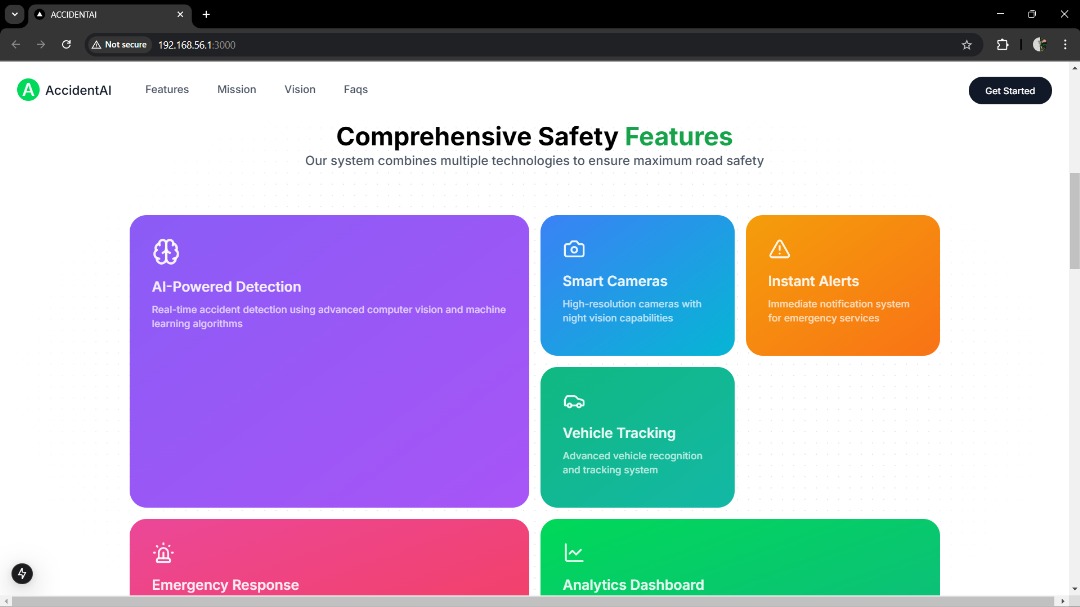Click the Real-time accident detection description text
This screenshot has height=607, width=1080.
coord(329,316)
